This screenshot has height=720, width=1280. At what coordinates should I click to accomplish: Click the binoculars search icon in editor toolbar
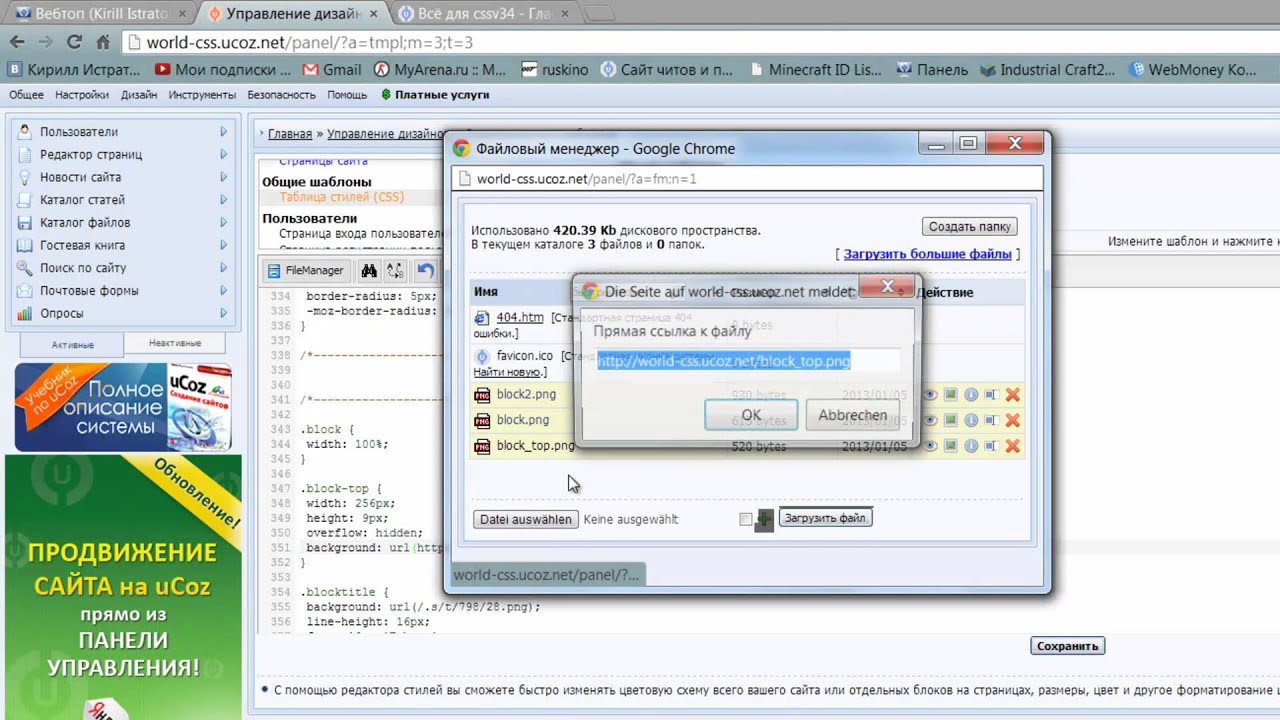click(369, 270)
